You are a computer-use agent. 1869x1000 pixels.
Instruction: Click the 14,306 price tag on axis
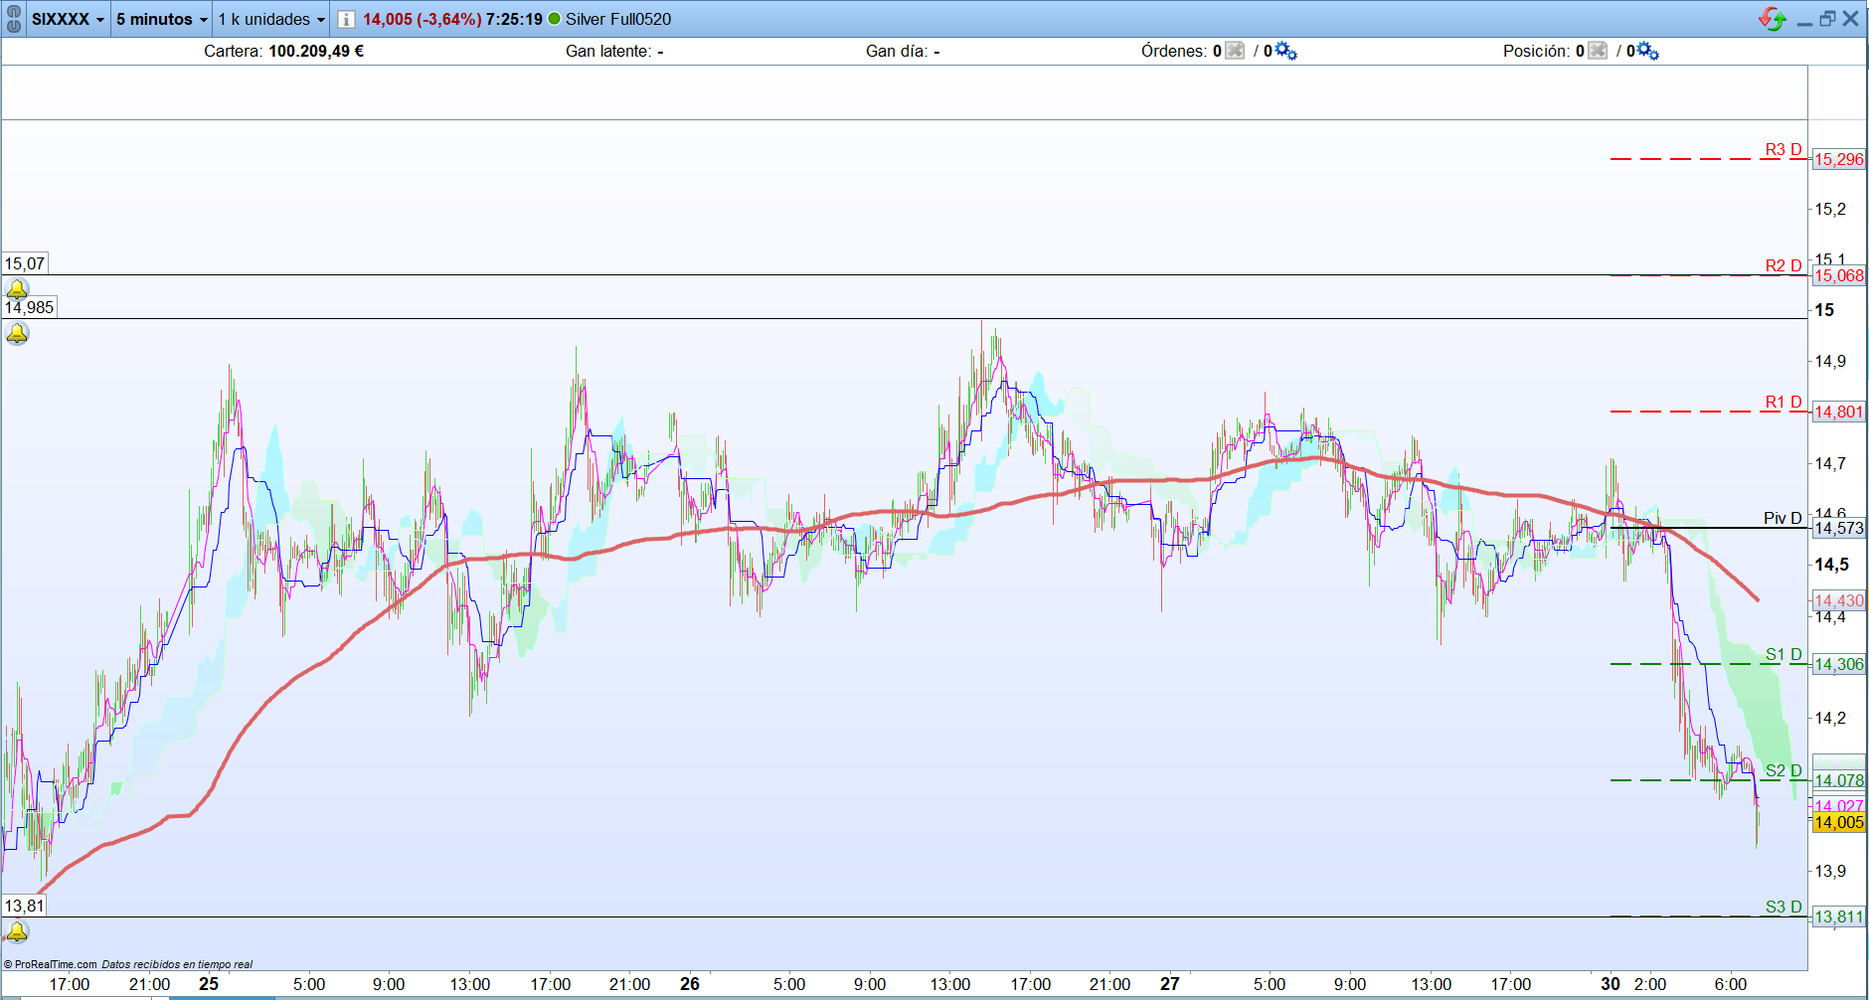1839,664
